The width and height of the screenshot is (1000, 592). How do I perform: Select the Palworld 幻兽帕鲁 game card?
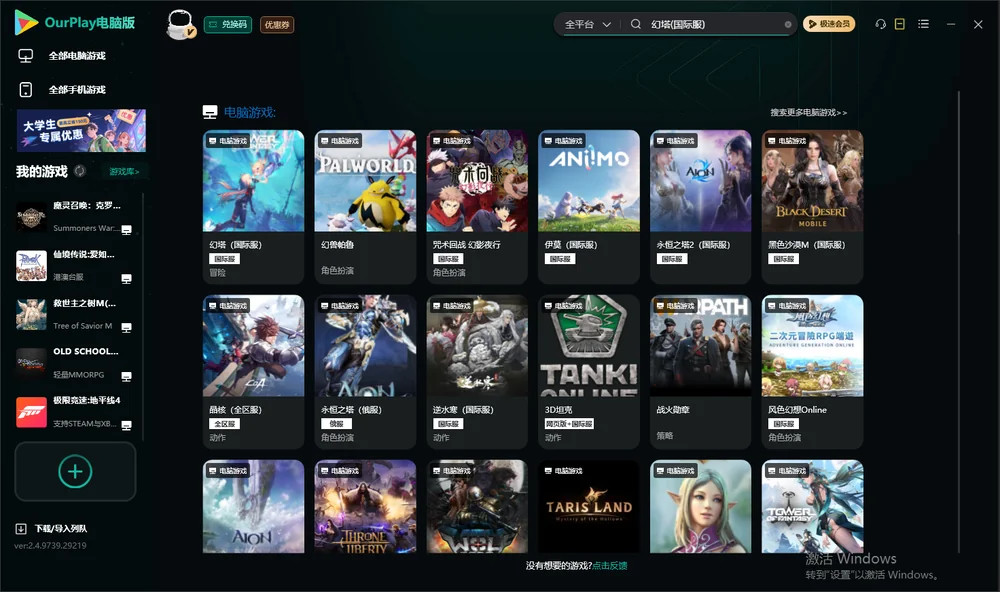click(365, 207)
